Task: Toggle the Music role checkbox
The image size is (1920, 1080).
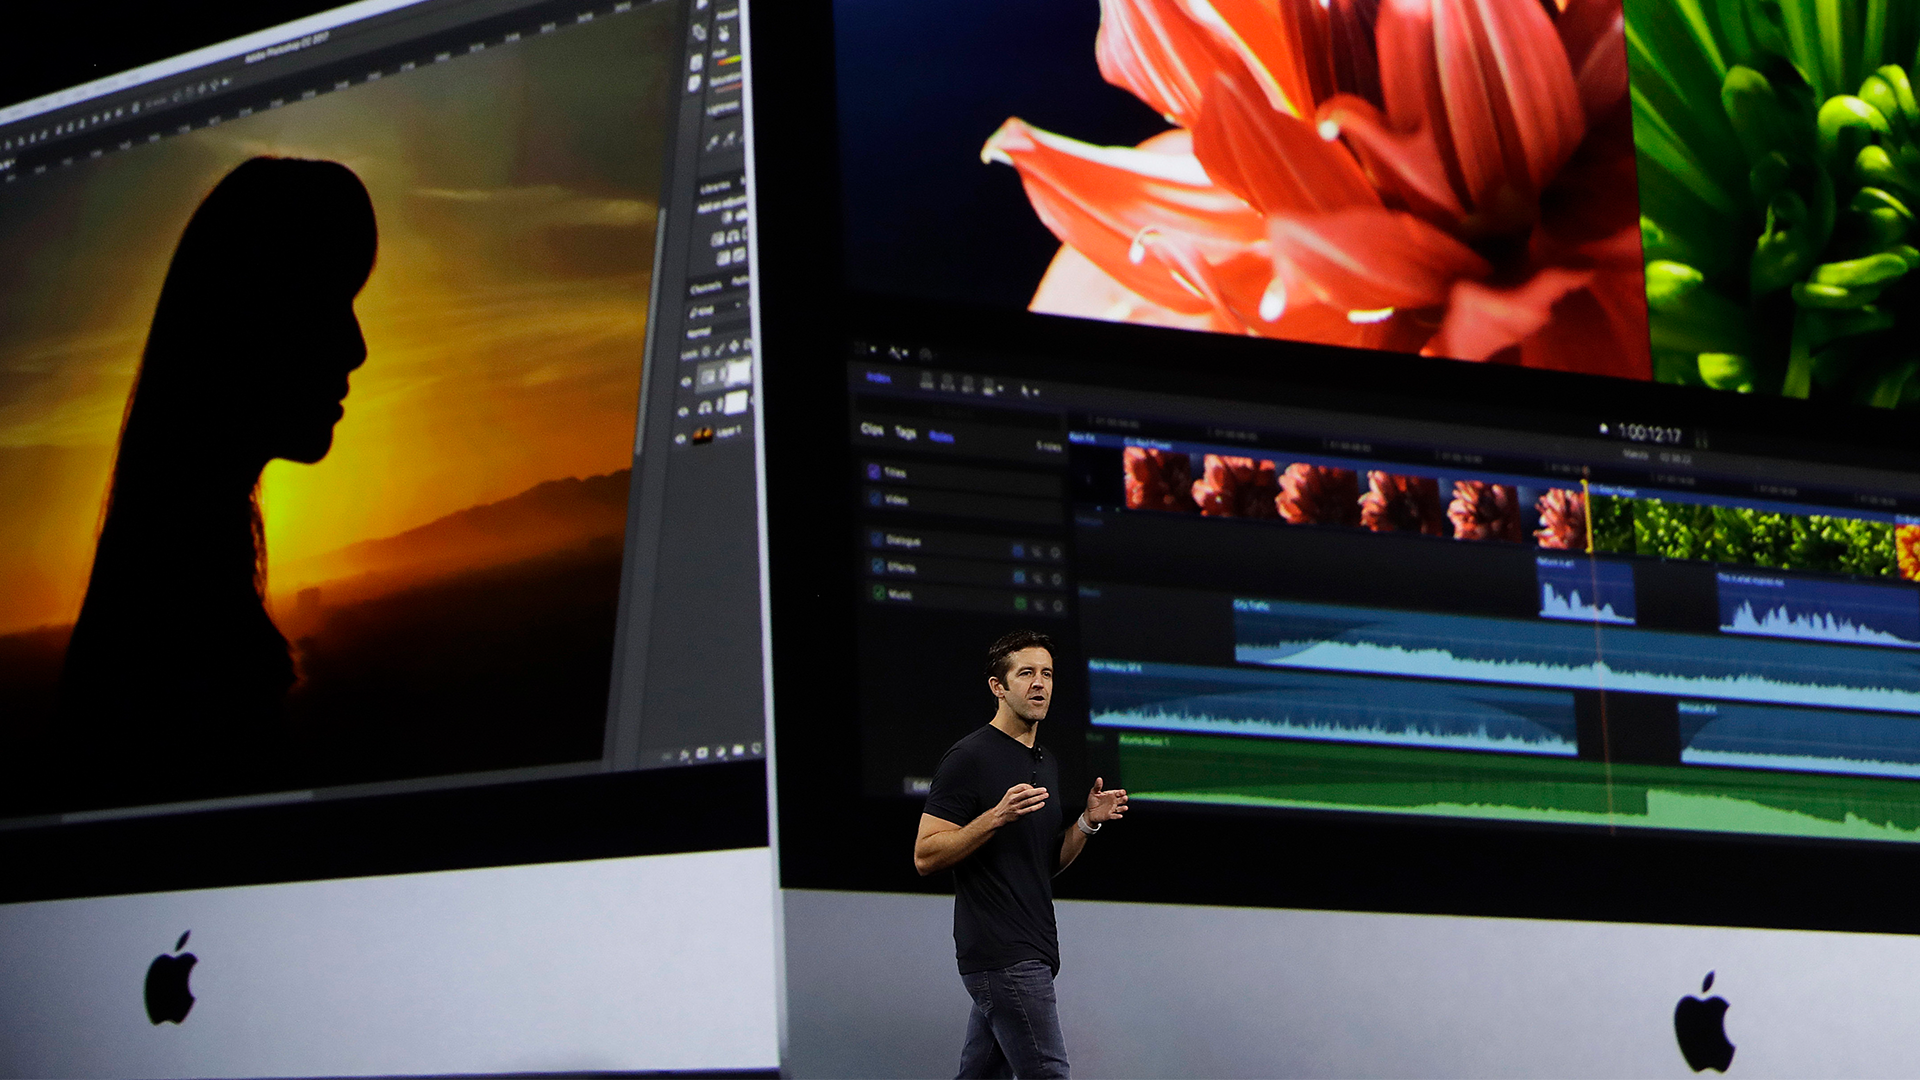Action: (879, 593)
